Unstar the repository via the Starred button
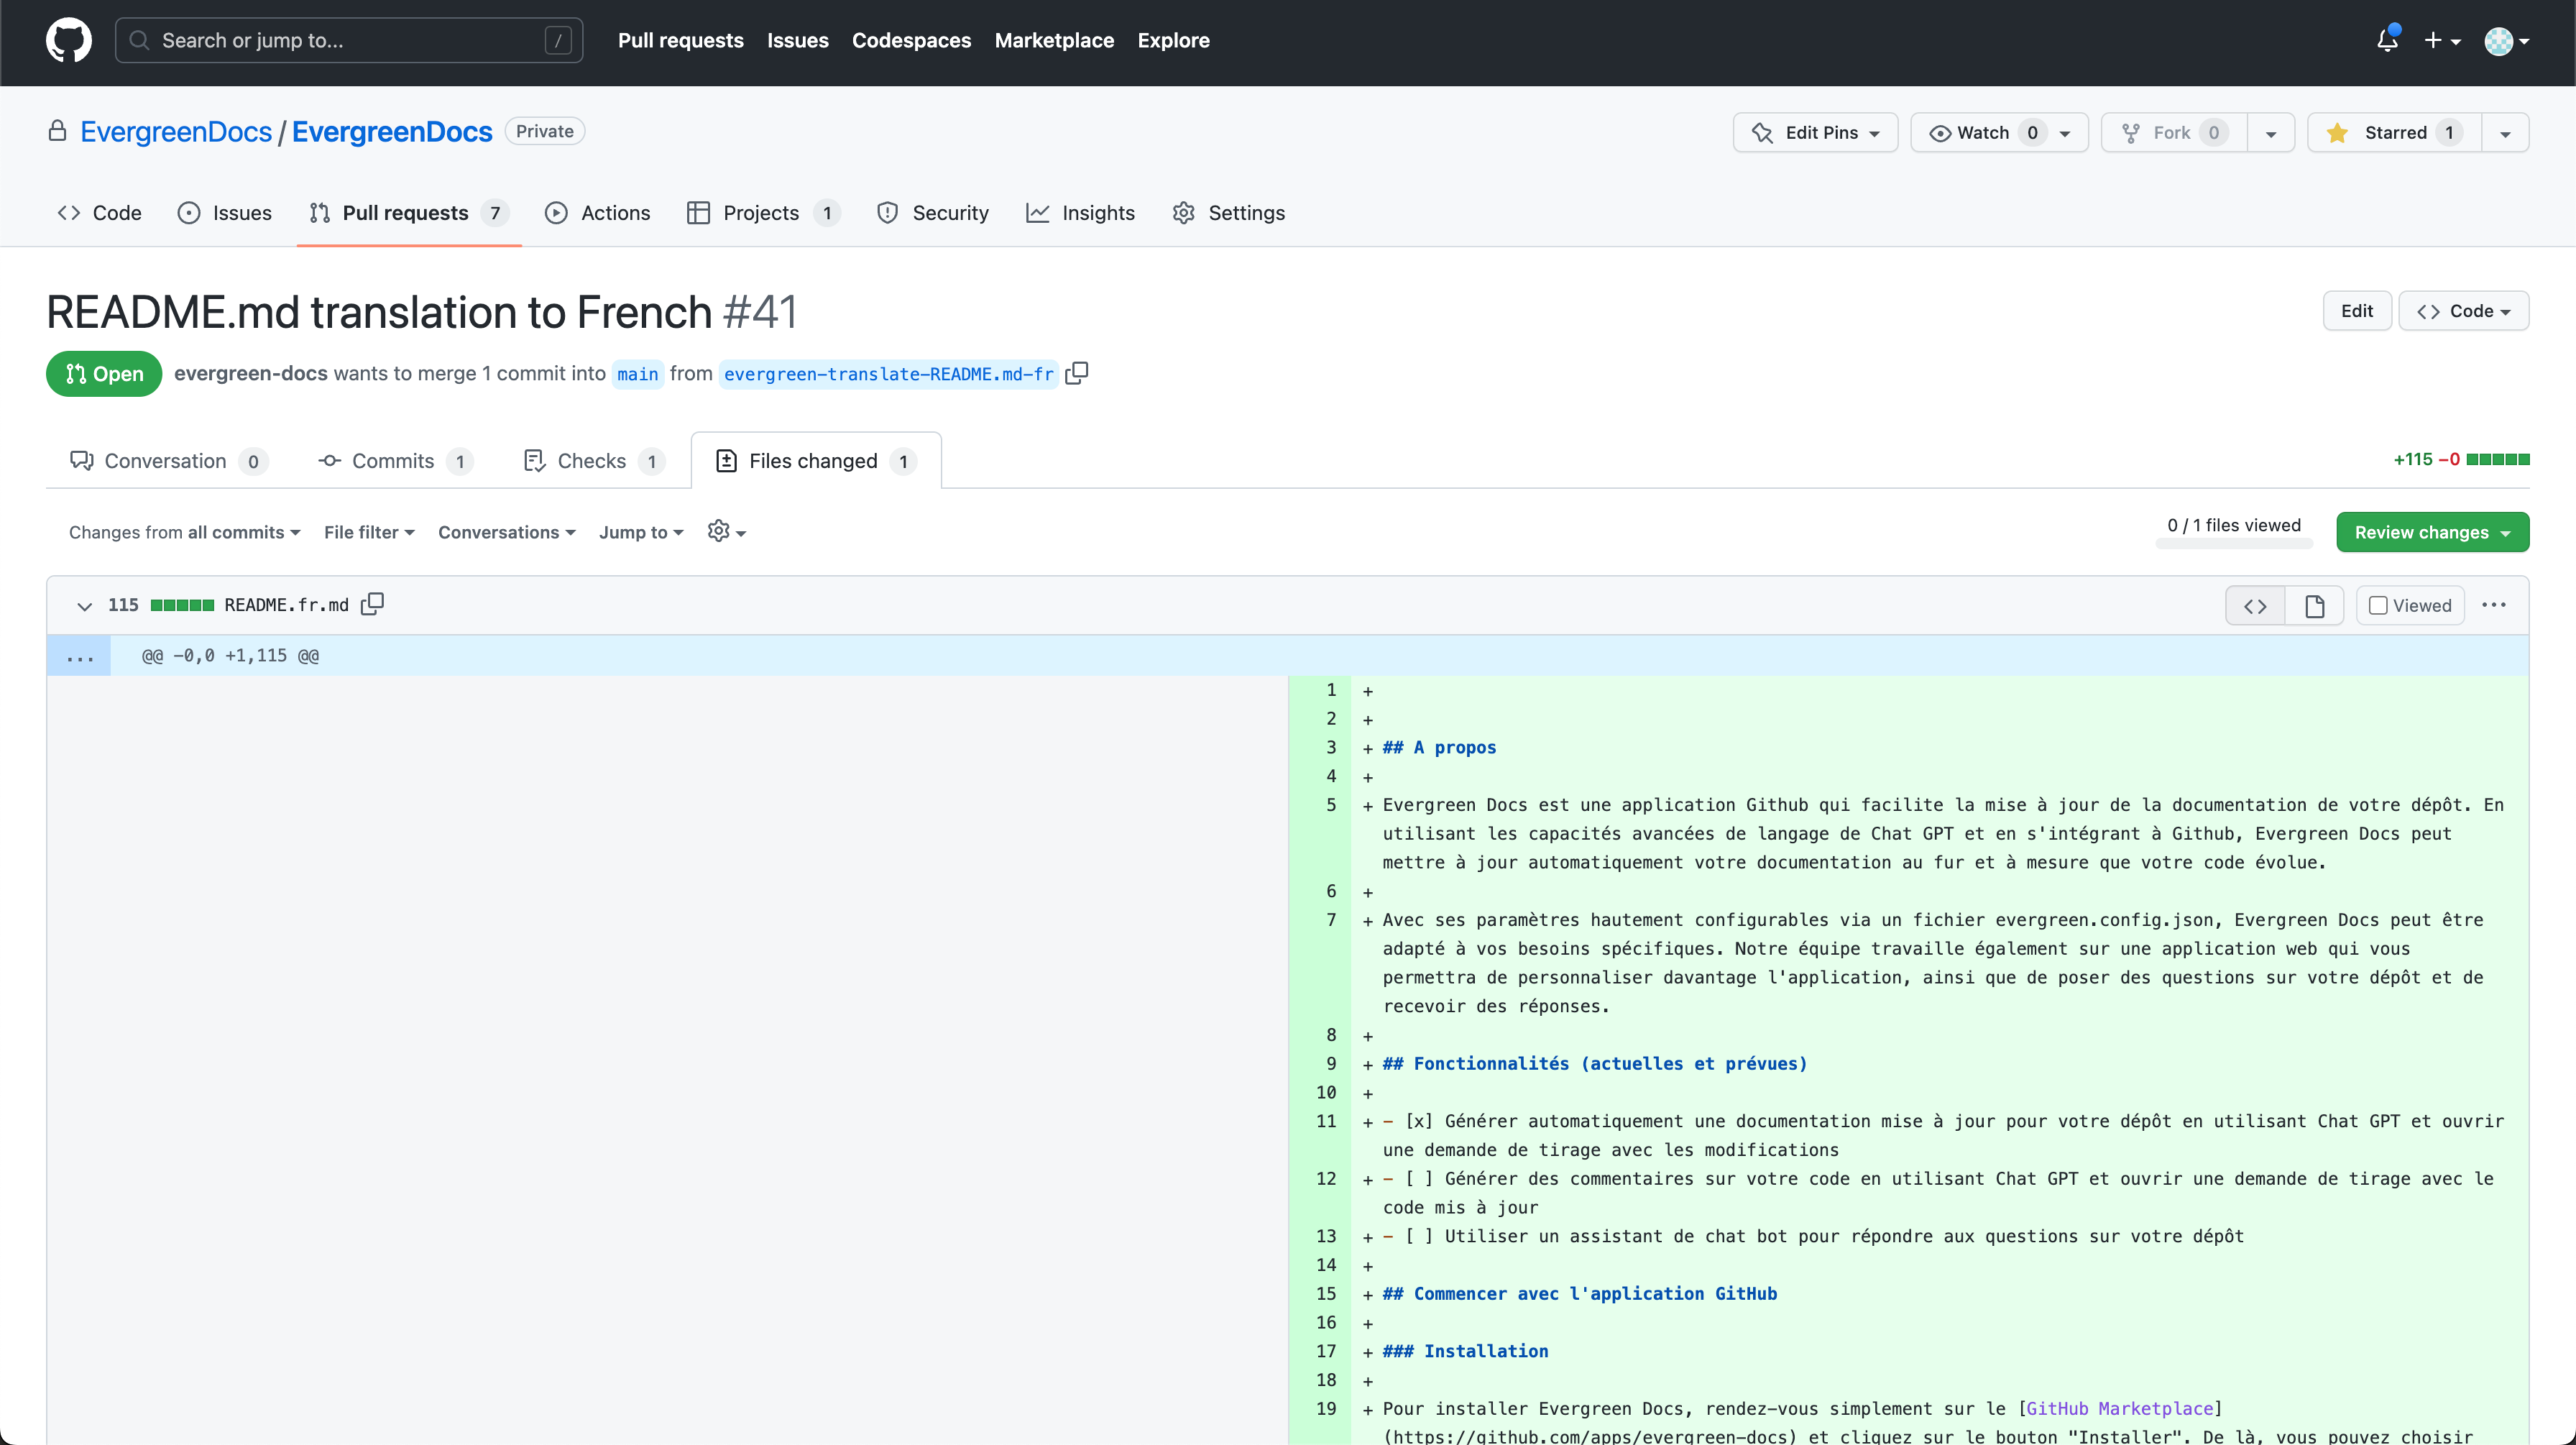Viewport: 2576px width, 1445px height. [2394, 133]
